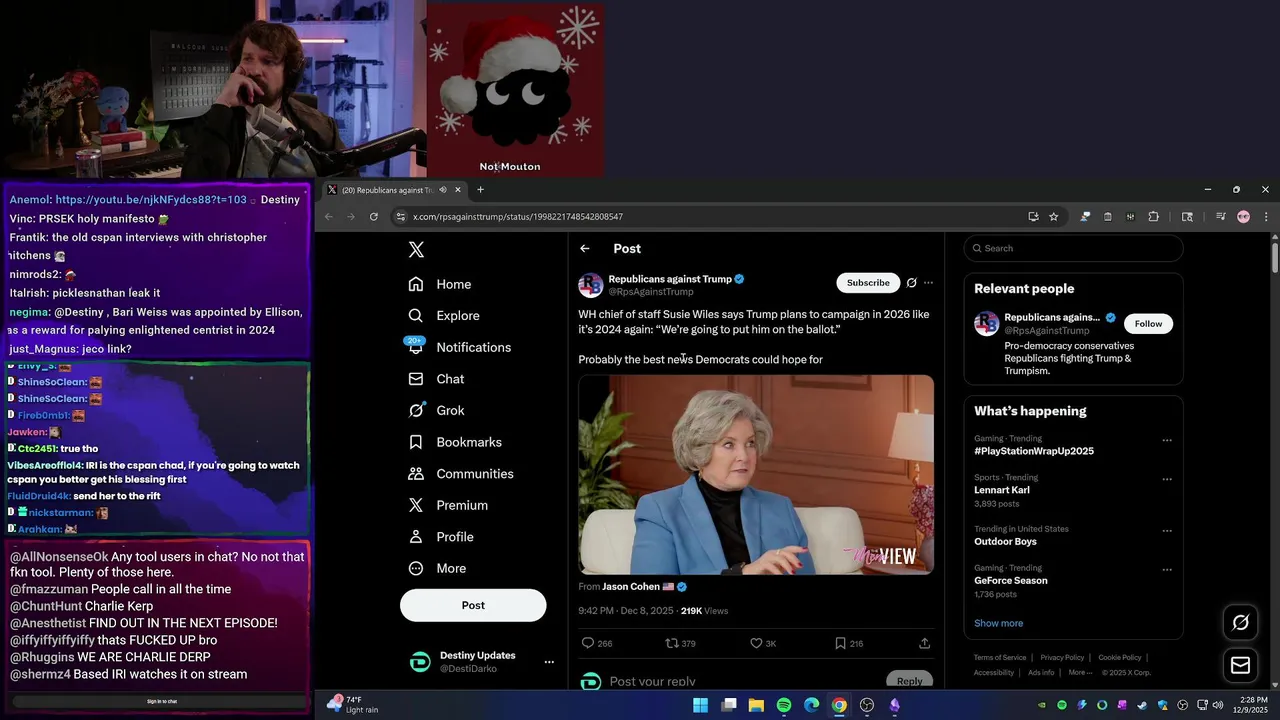Open Chrome three-dot menu
1280x720 pixels.
1266,217
